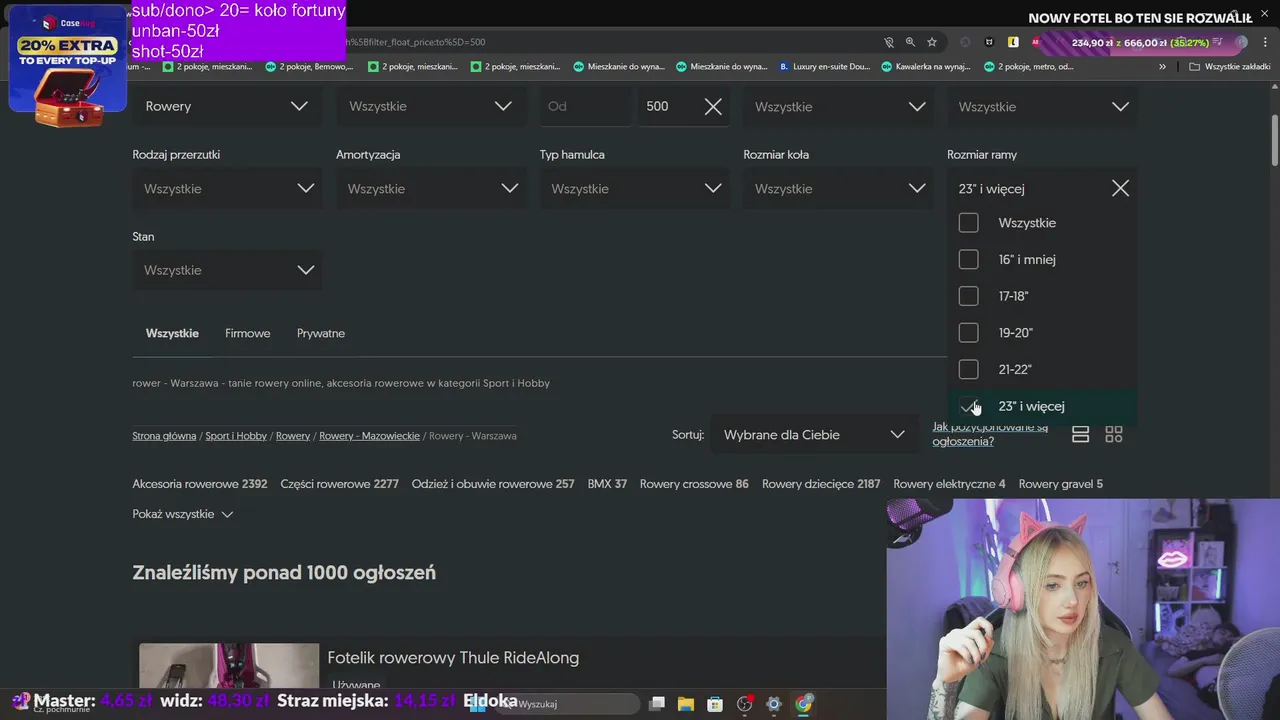Tick the 21-22" frame size checkbox
This screenshot has width=1280, height=720.
click(x=968, y=370)
